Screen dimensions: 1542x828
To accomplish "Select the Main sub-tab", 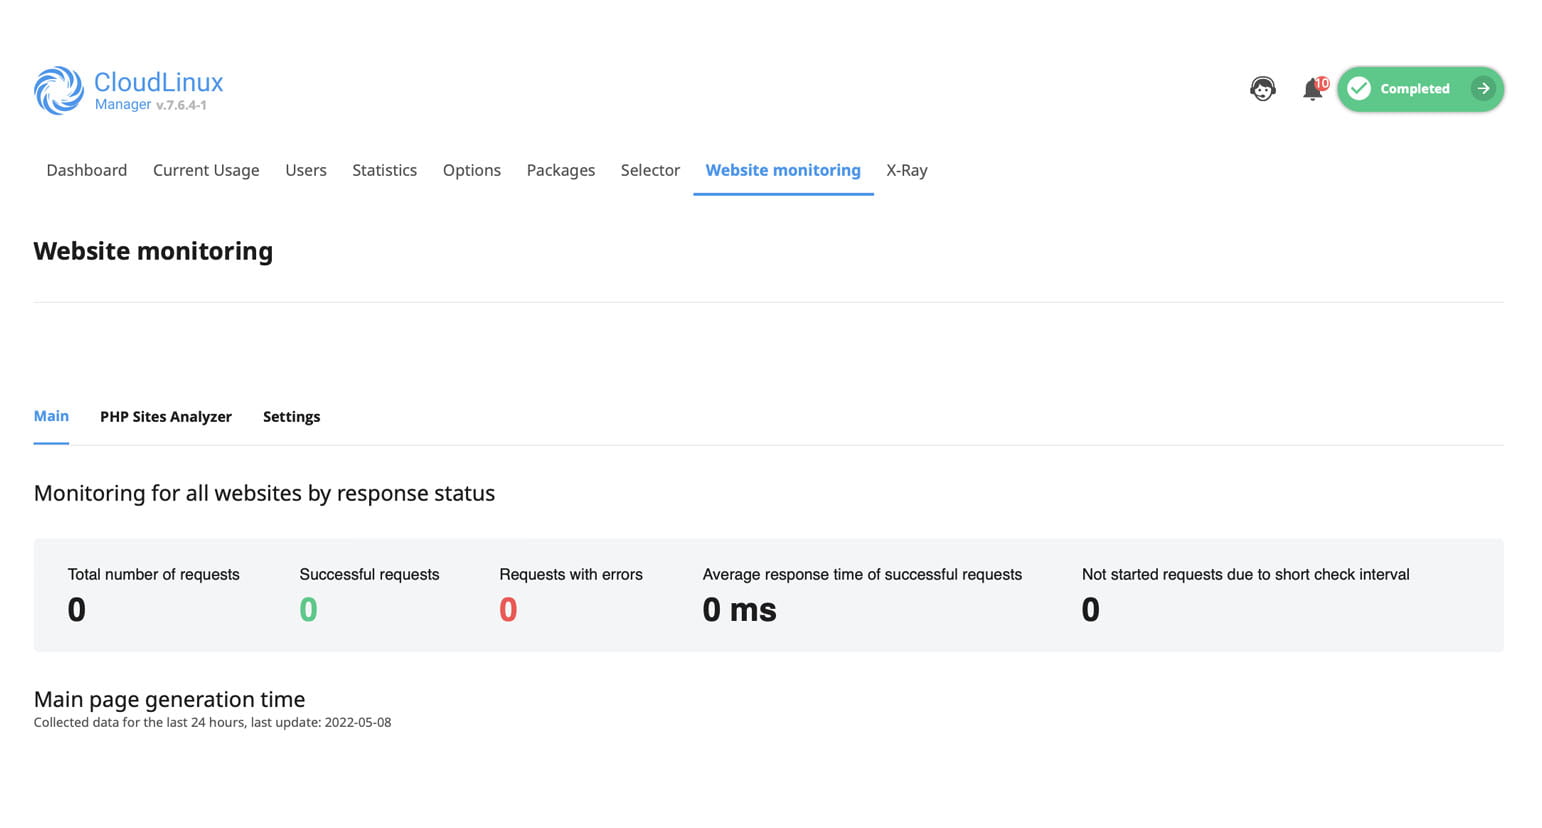I will point(51,416).
